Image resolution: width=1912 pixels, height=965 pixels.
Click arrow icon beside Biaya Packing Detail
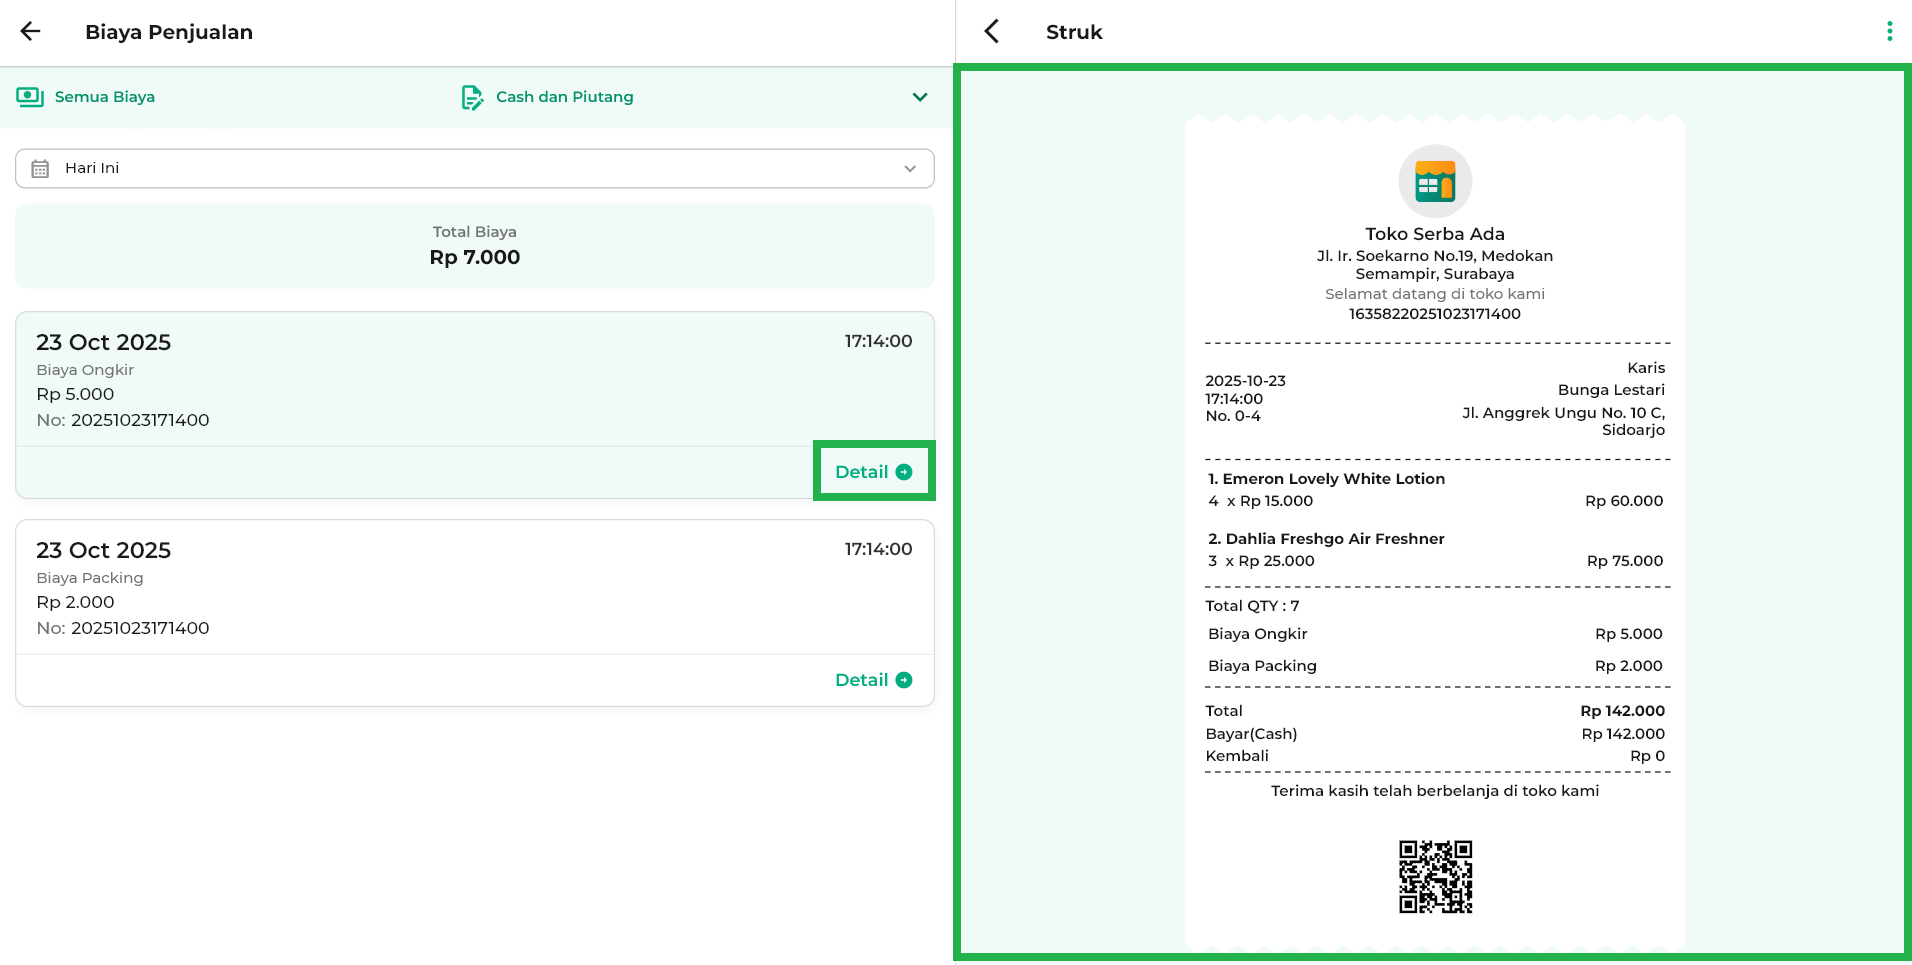[904, 680]
